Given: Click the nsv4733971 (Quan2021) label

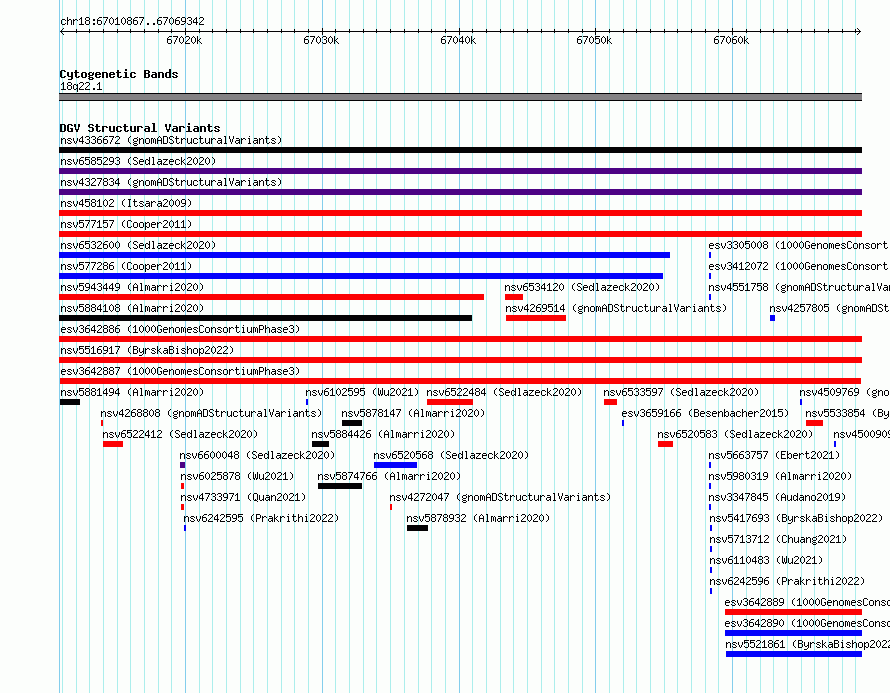Looking at the screenshot, I should [243, 497].
